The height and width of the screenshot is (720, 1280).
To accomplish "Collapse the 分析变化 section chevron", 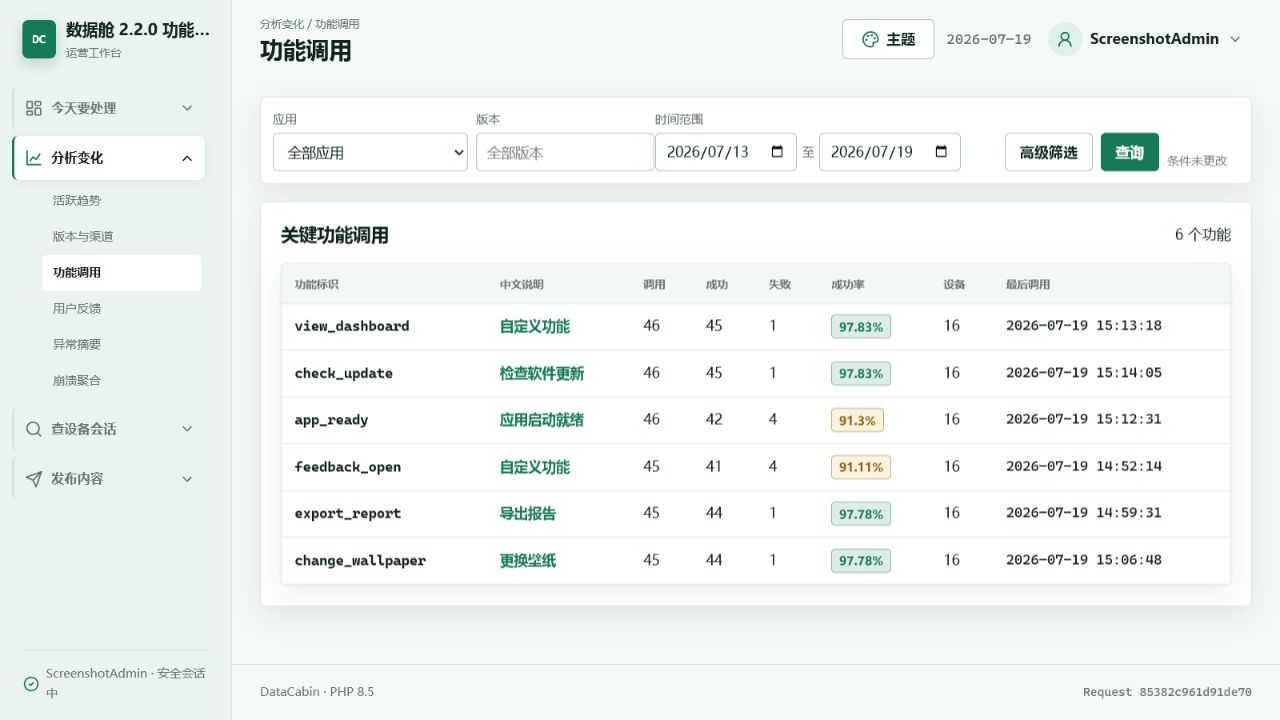I will tap(187, 158).
